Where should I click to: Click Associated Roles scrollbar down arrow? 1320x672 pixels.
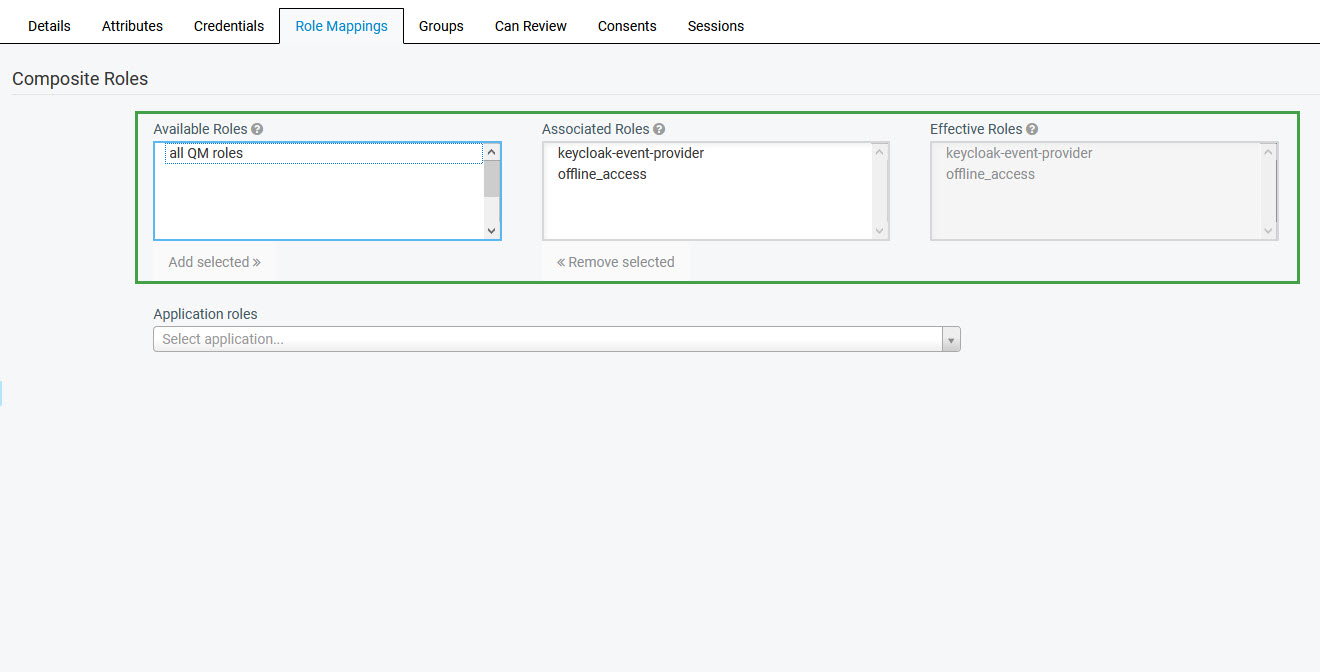click(880, 230)
